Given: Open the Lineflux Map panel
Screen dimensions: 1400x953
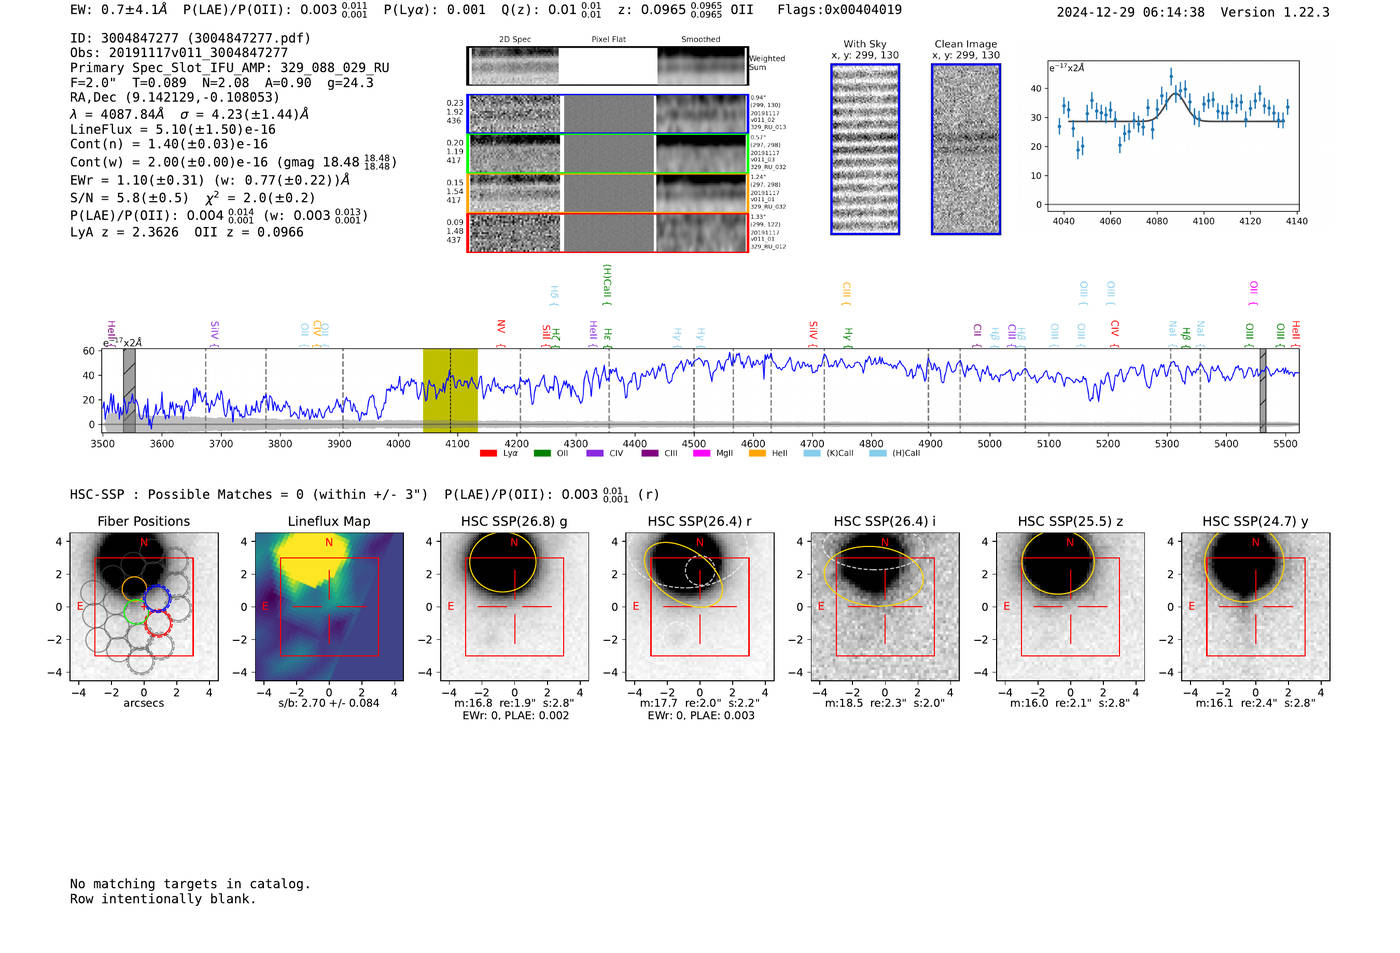Looking at the screenshot, I should tap(329, 607).
